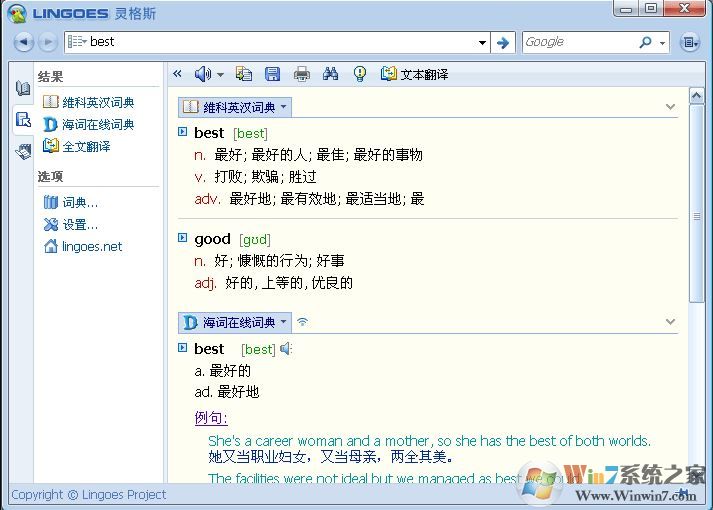Click the online signal icon beside 海词在线词典
The height and width of the screenshot is (510, 713).
point(302,322)
